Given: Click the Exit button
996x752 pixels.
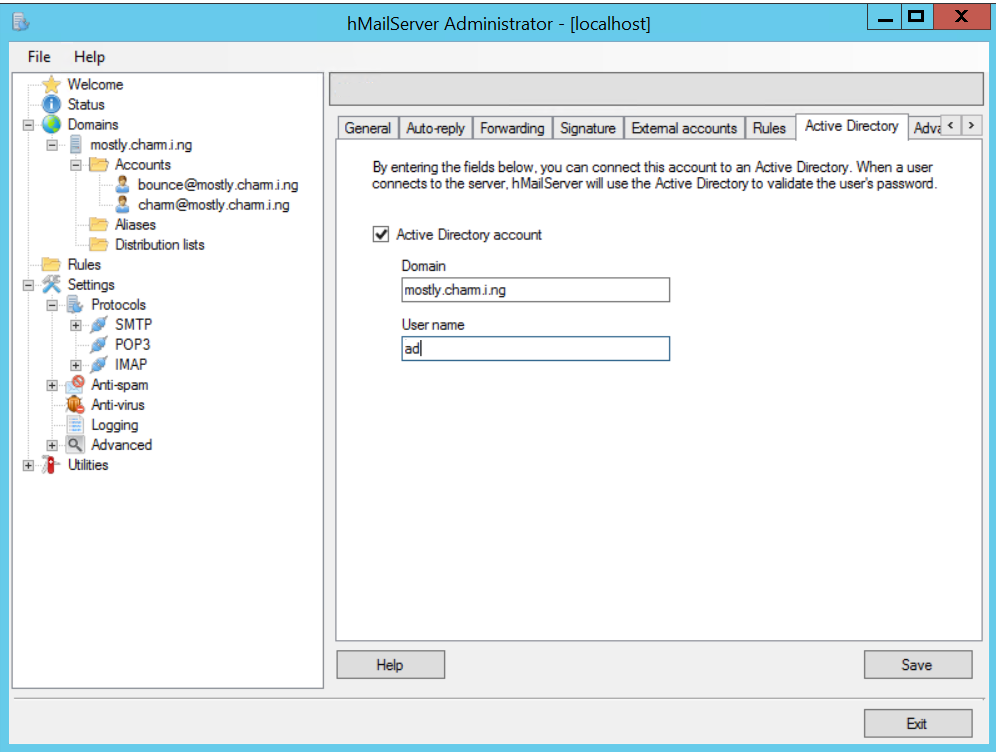Looking at the screenshot, I should click(917, 723).
